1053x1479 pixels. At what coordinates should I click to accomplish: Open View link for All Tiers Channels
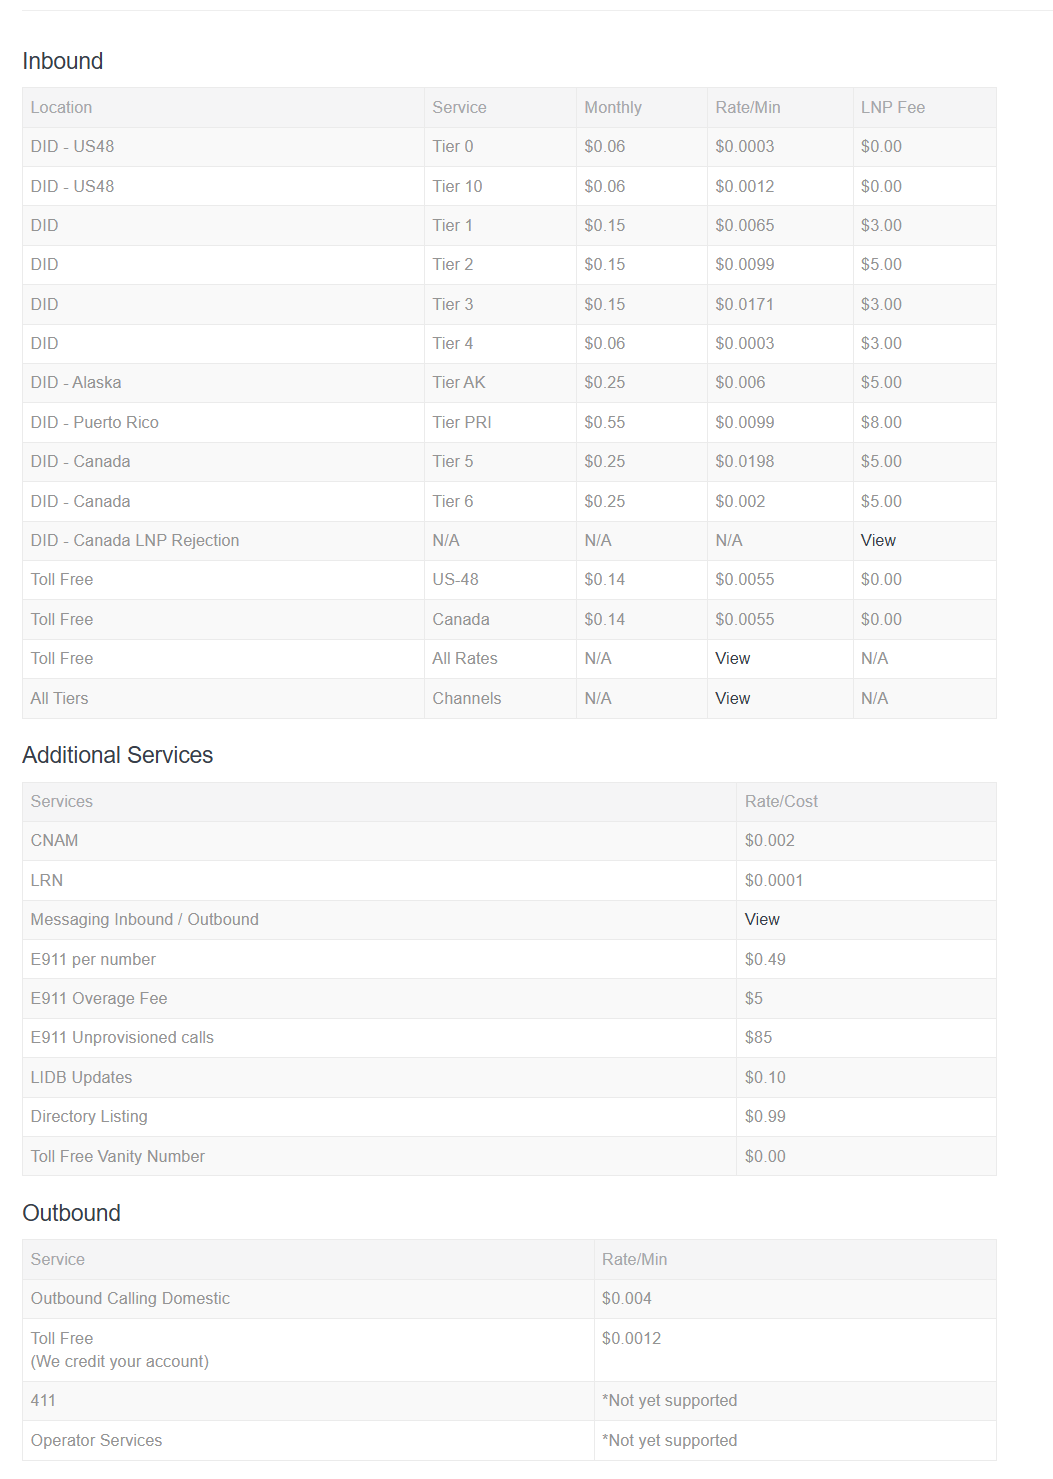pyautogui.click(x=732, y=698)
